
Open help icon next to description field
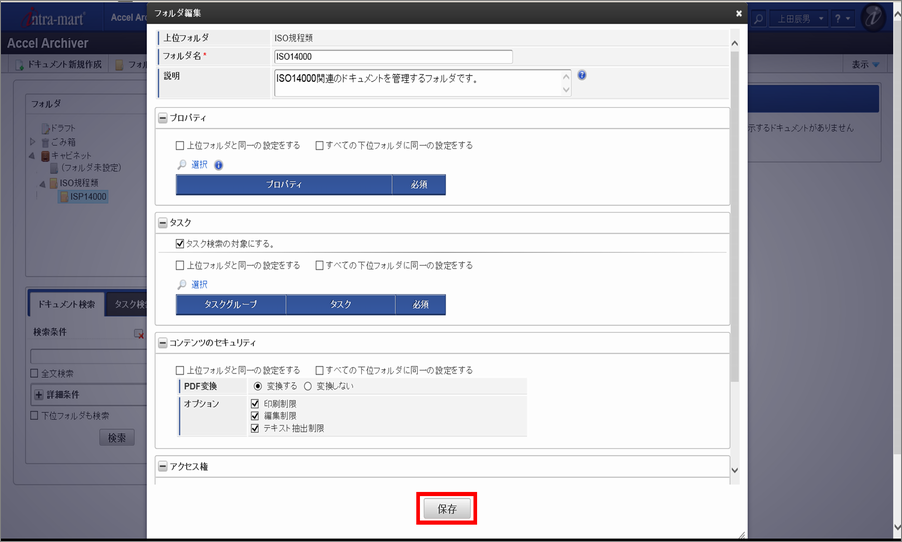click(582, 75)
